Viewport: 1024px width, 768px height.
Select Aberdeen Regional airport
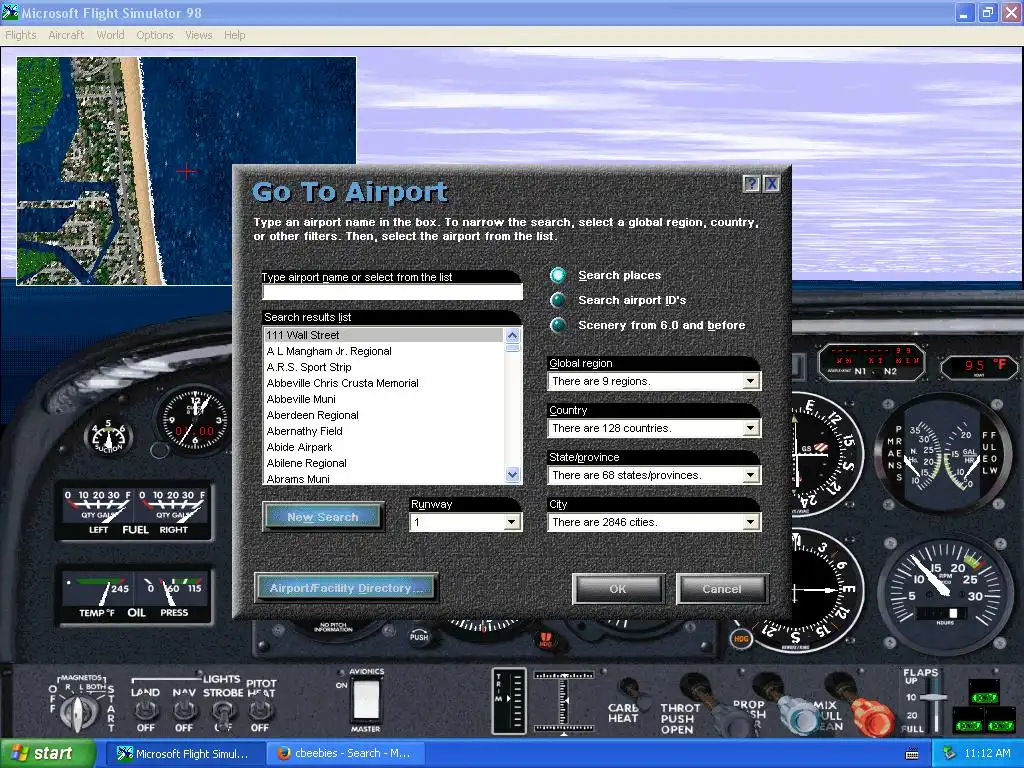pyautogui.click(x=384, y=415)
